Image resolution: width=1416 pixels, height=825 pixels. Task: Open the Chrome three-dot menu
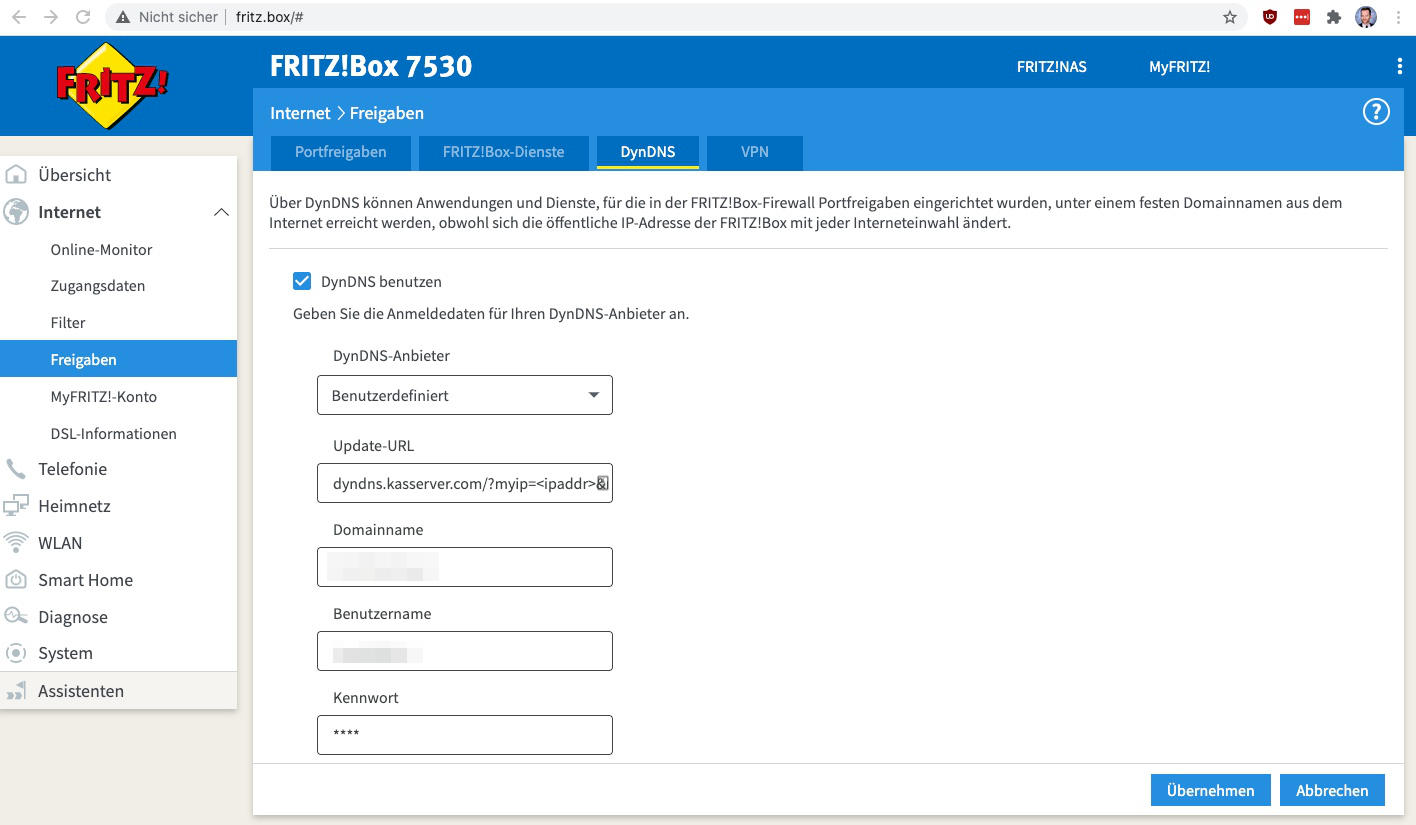tap(1398, 17)
